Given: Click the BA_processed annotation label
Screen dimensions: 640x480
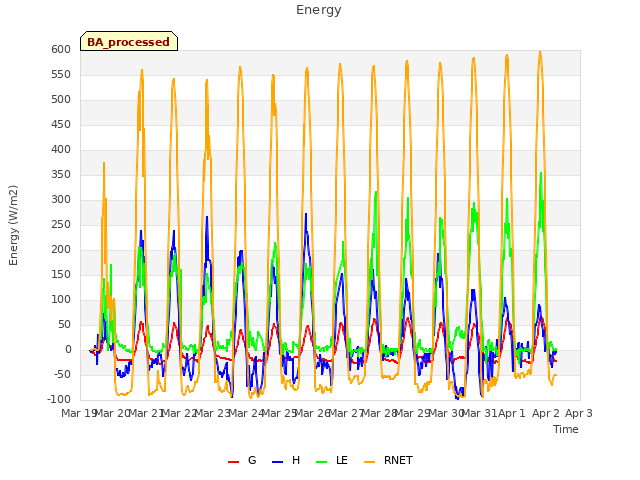Looking at the screenshot, I should point(129,42).
